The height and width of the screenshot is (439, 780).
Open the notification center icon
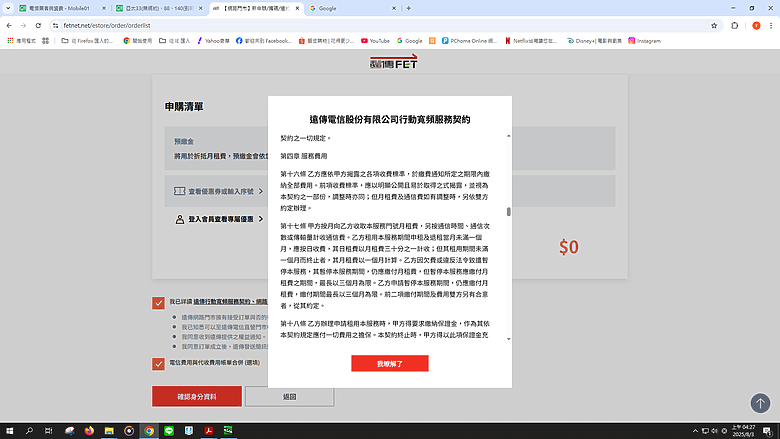coord(768,431)
